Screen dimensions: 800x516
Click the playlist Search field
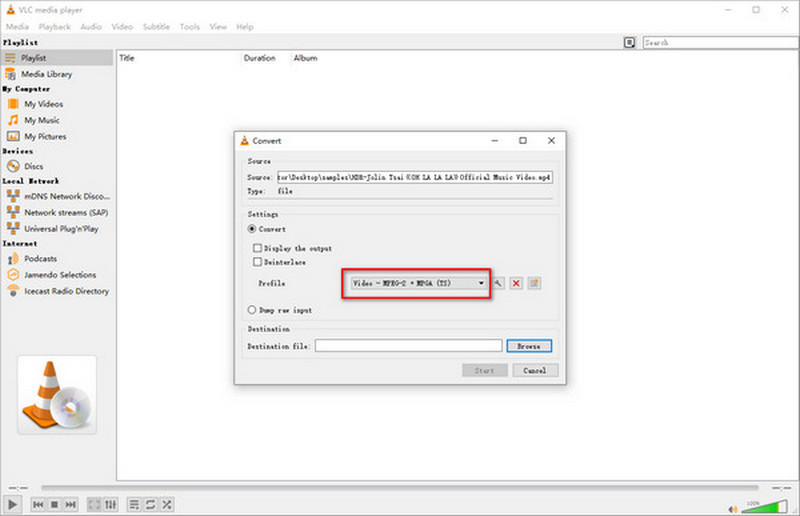pyautogui.click(x=720, y=42)
